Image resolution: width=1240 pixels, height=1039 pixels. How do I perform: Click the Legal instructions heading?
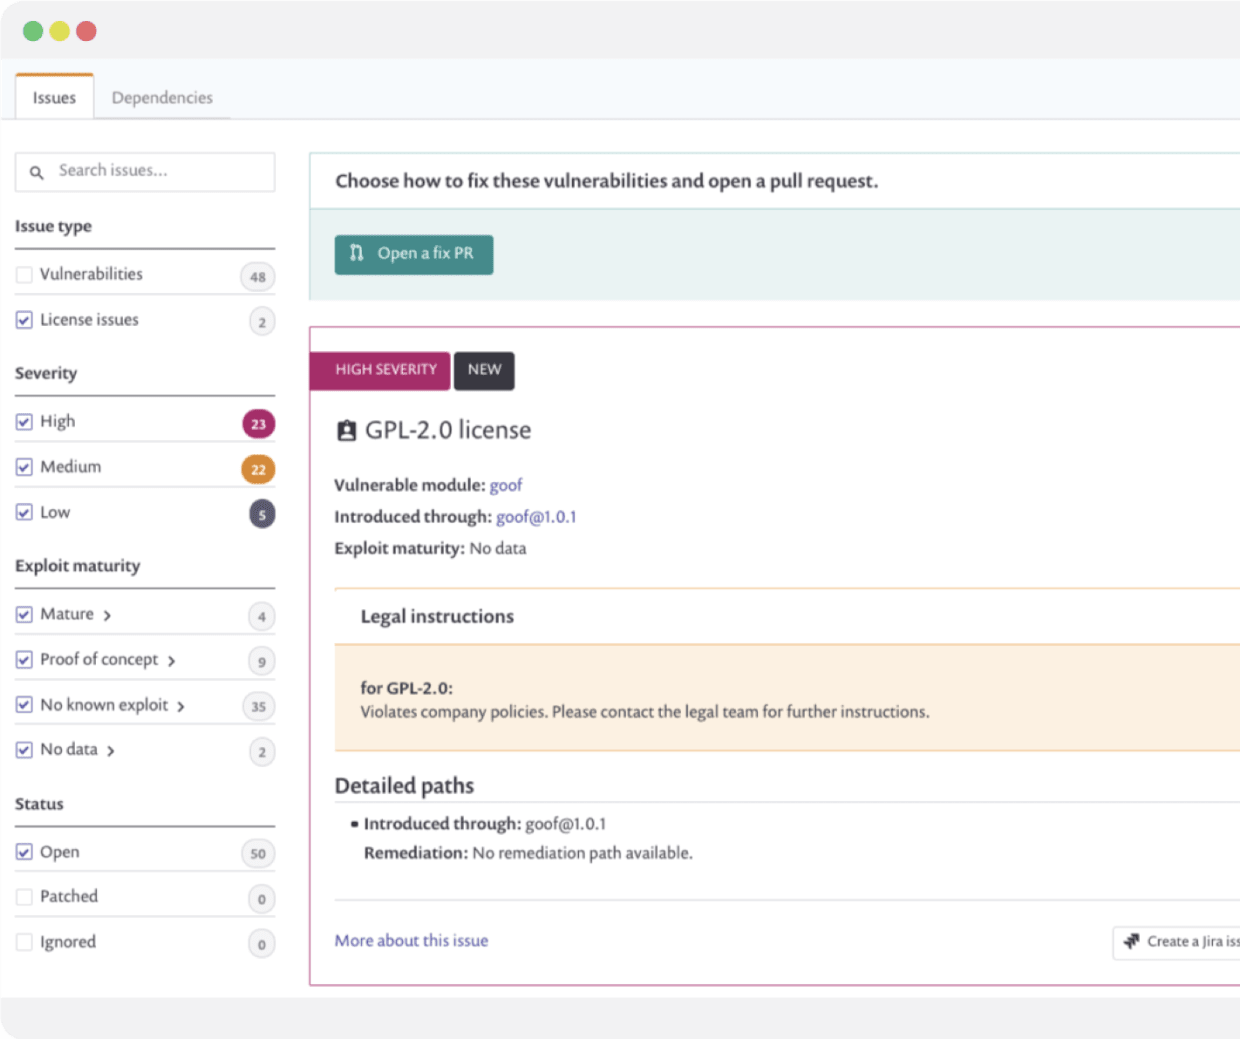[x=437, y=617]
